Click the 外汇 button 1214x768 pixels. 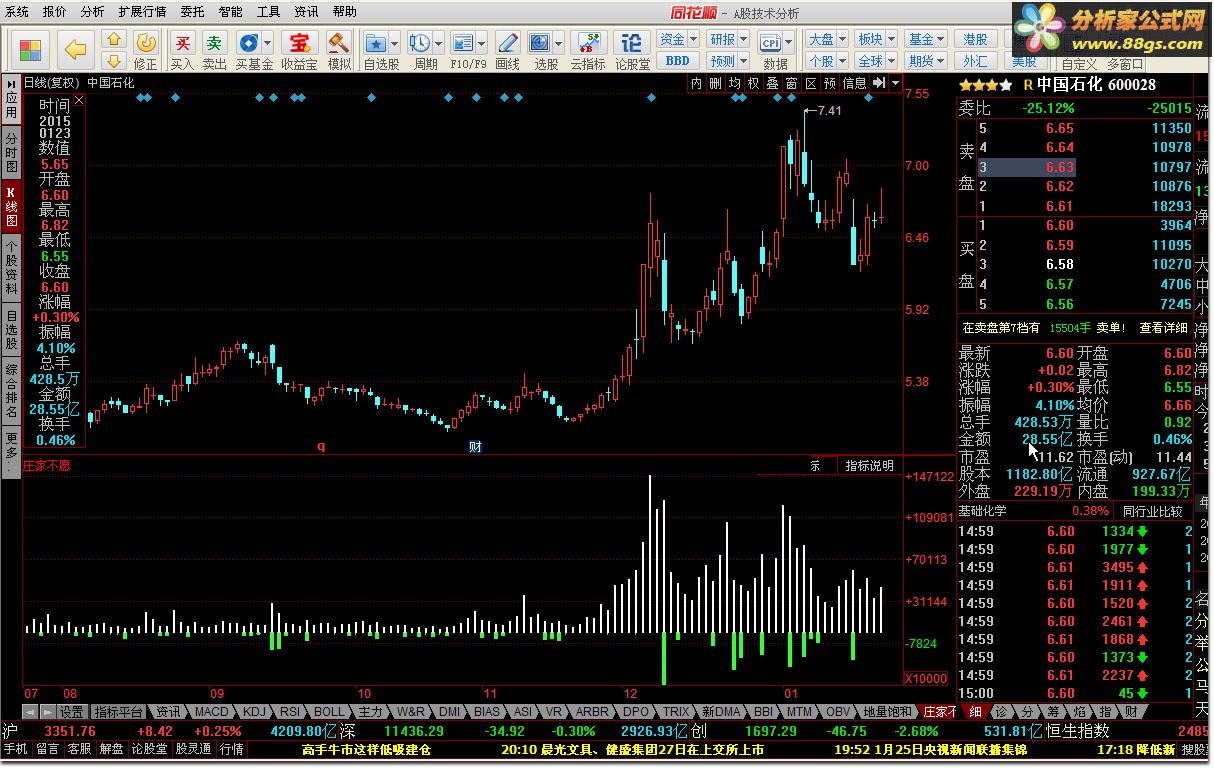tap(976, 61)
